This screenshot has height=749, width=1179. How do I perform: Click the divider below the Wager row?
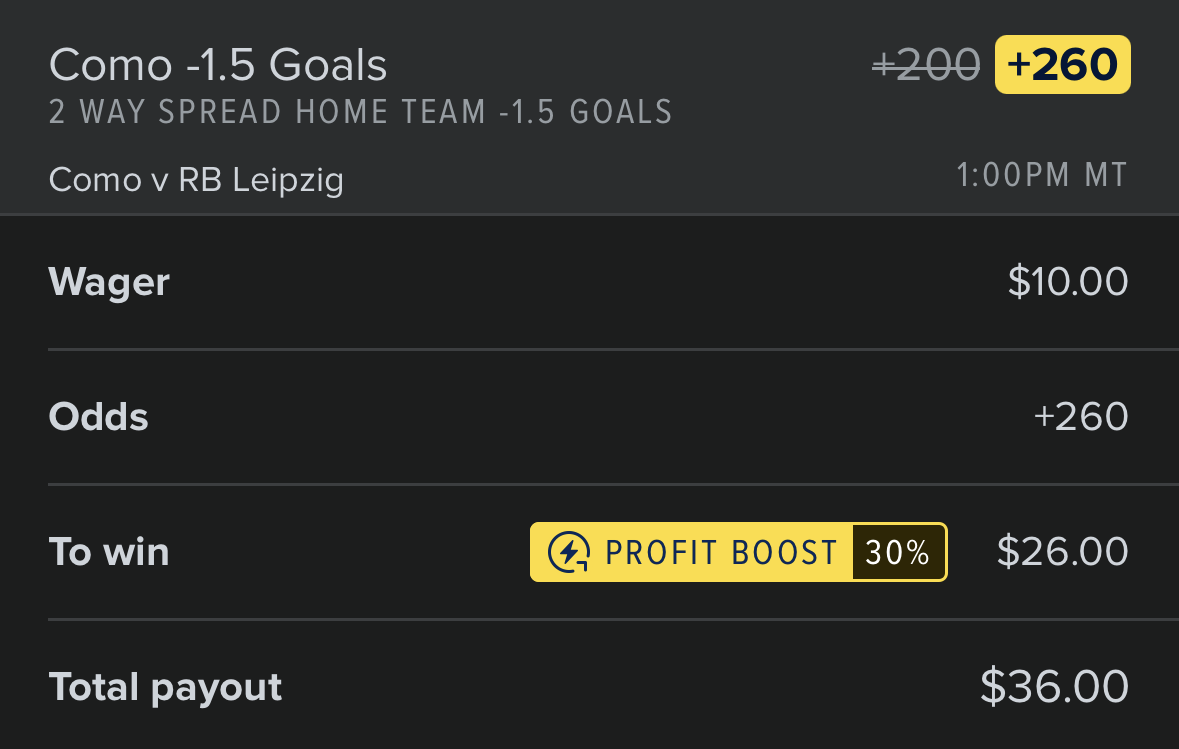pos(614,349)
